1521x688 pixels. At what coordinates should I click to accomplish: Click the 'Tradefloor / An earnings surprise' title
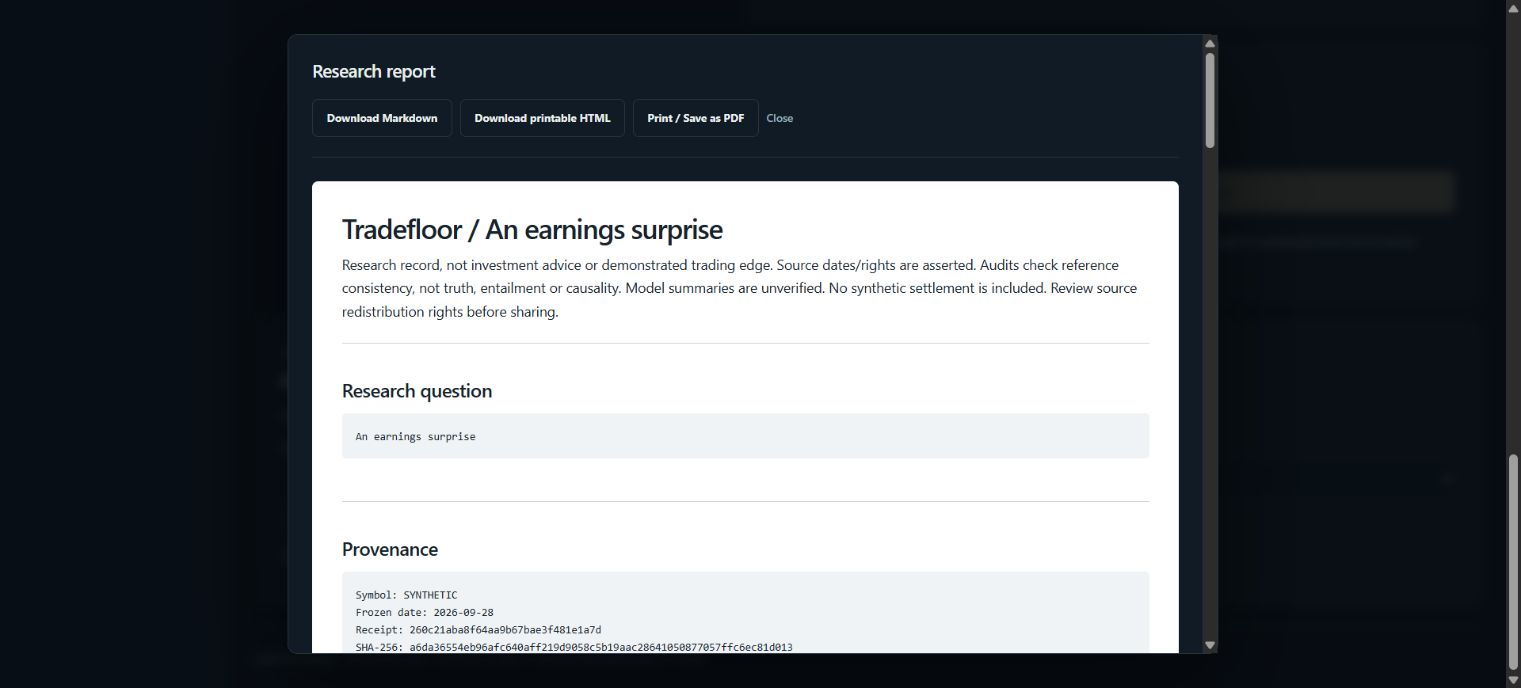(532, 229)
